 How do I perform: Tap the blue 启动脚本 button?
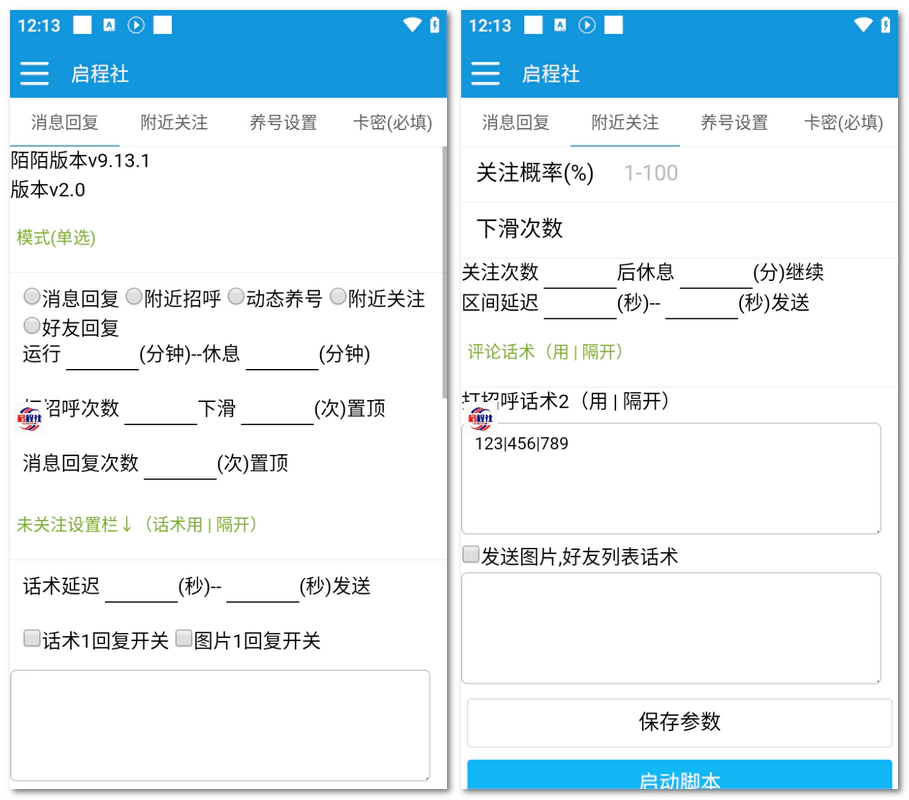point(679,778)
